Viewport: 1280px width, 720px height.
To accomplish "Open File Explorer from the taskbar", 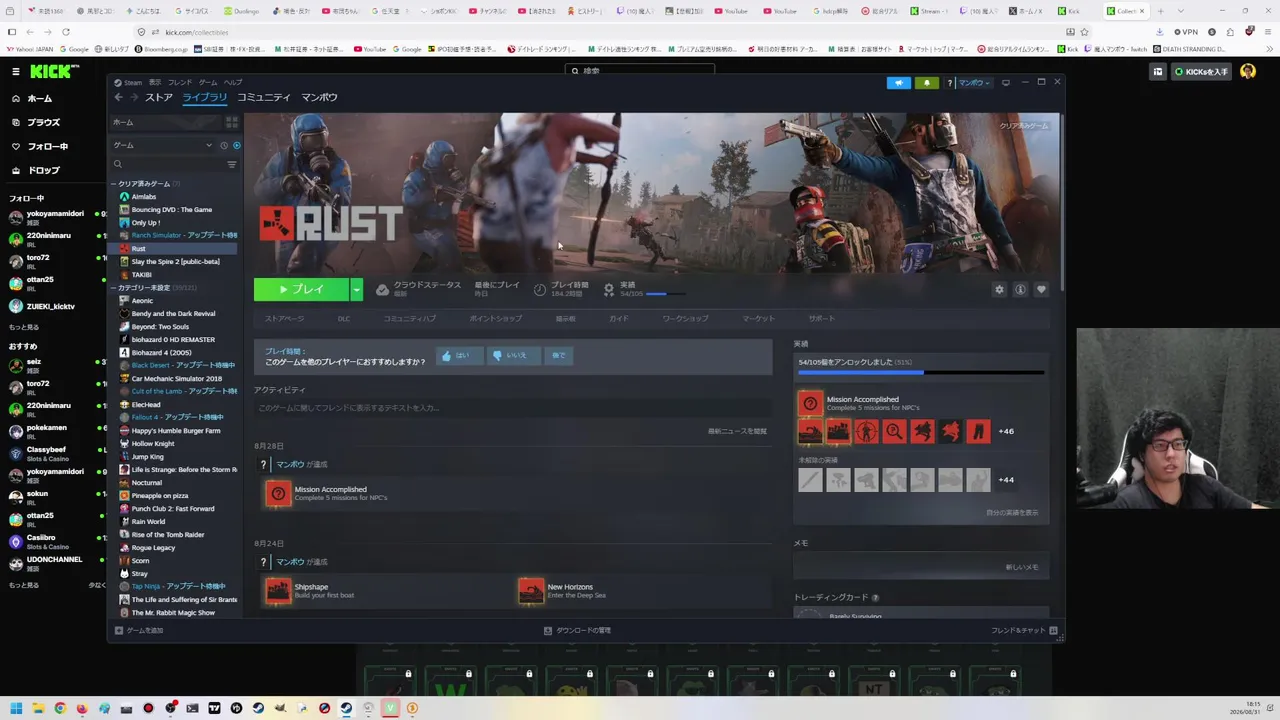I will click(x=38, y=709).
